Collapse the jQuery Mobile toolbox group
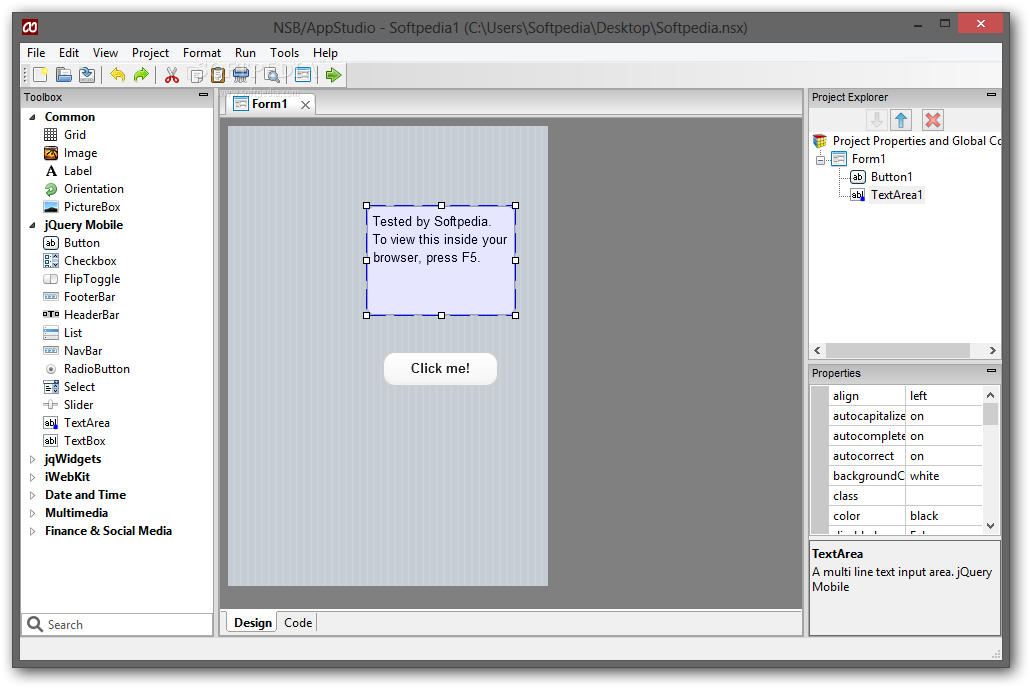The height and width of the screenshot is (688, 1030). [x=32, y=225]
